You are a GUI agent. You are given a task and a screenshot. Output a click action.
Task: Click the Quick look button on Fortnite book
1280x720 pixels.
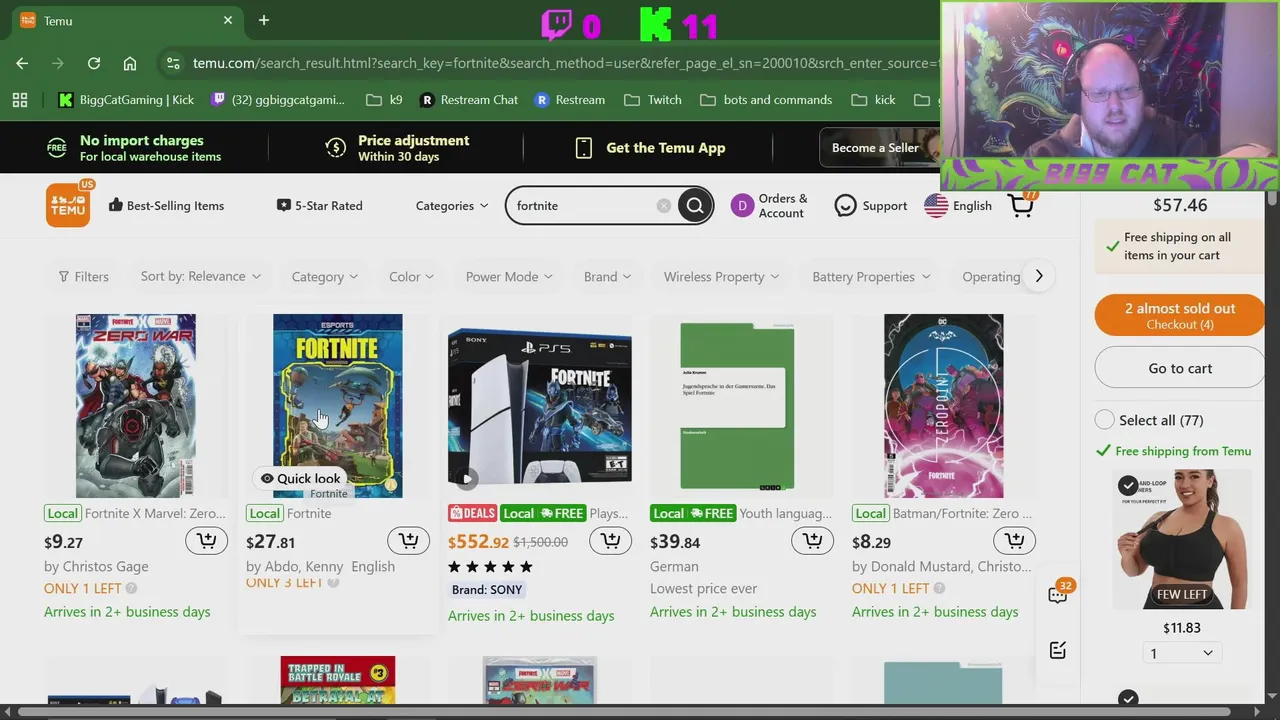click(300, 478)
